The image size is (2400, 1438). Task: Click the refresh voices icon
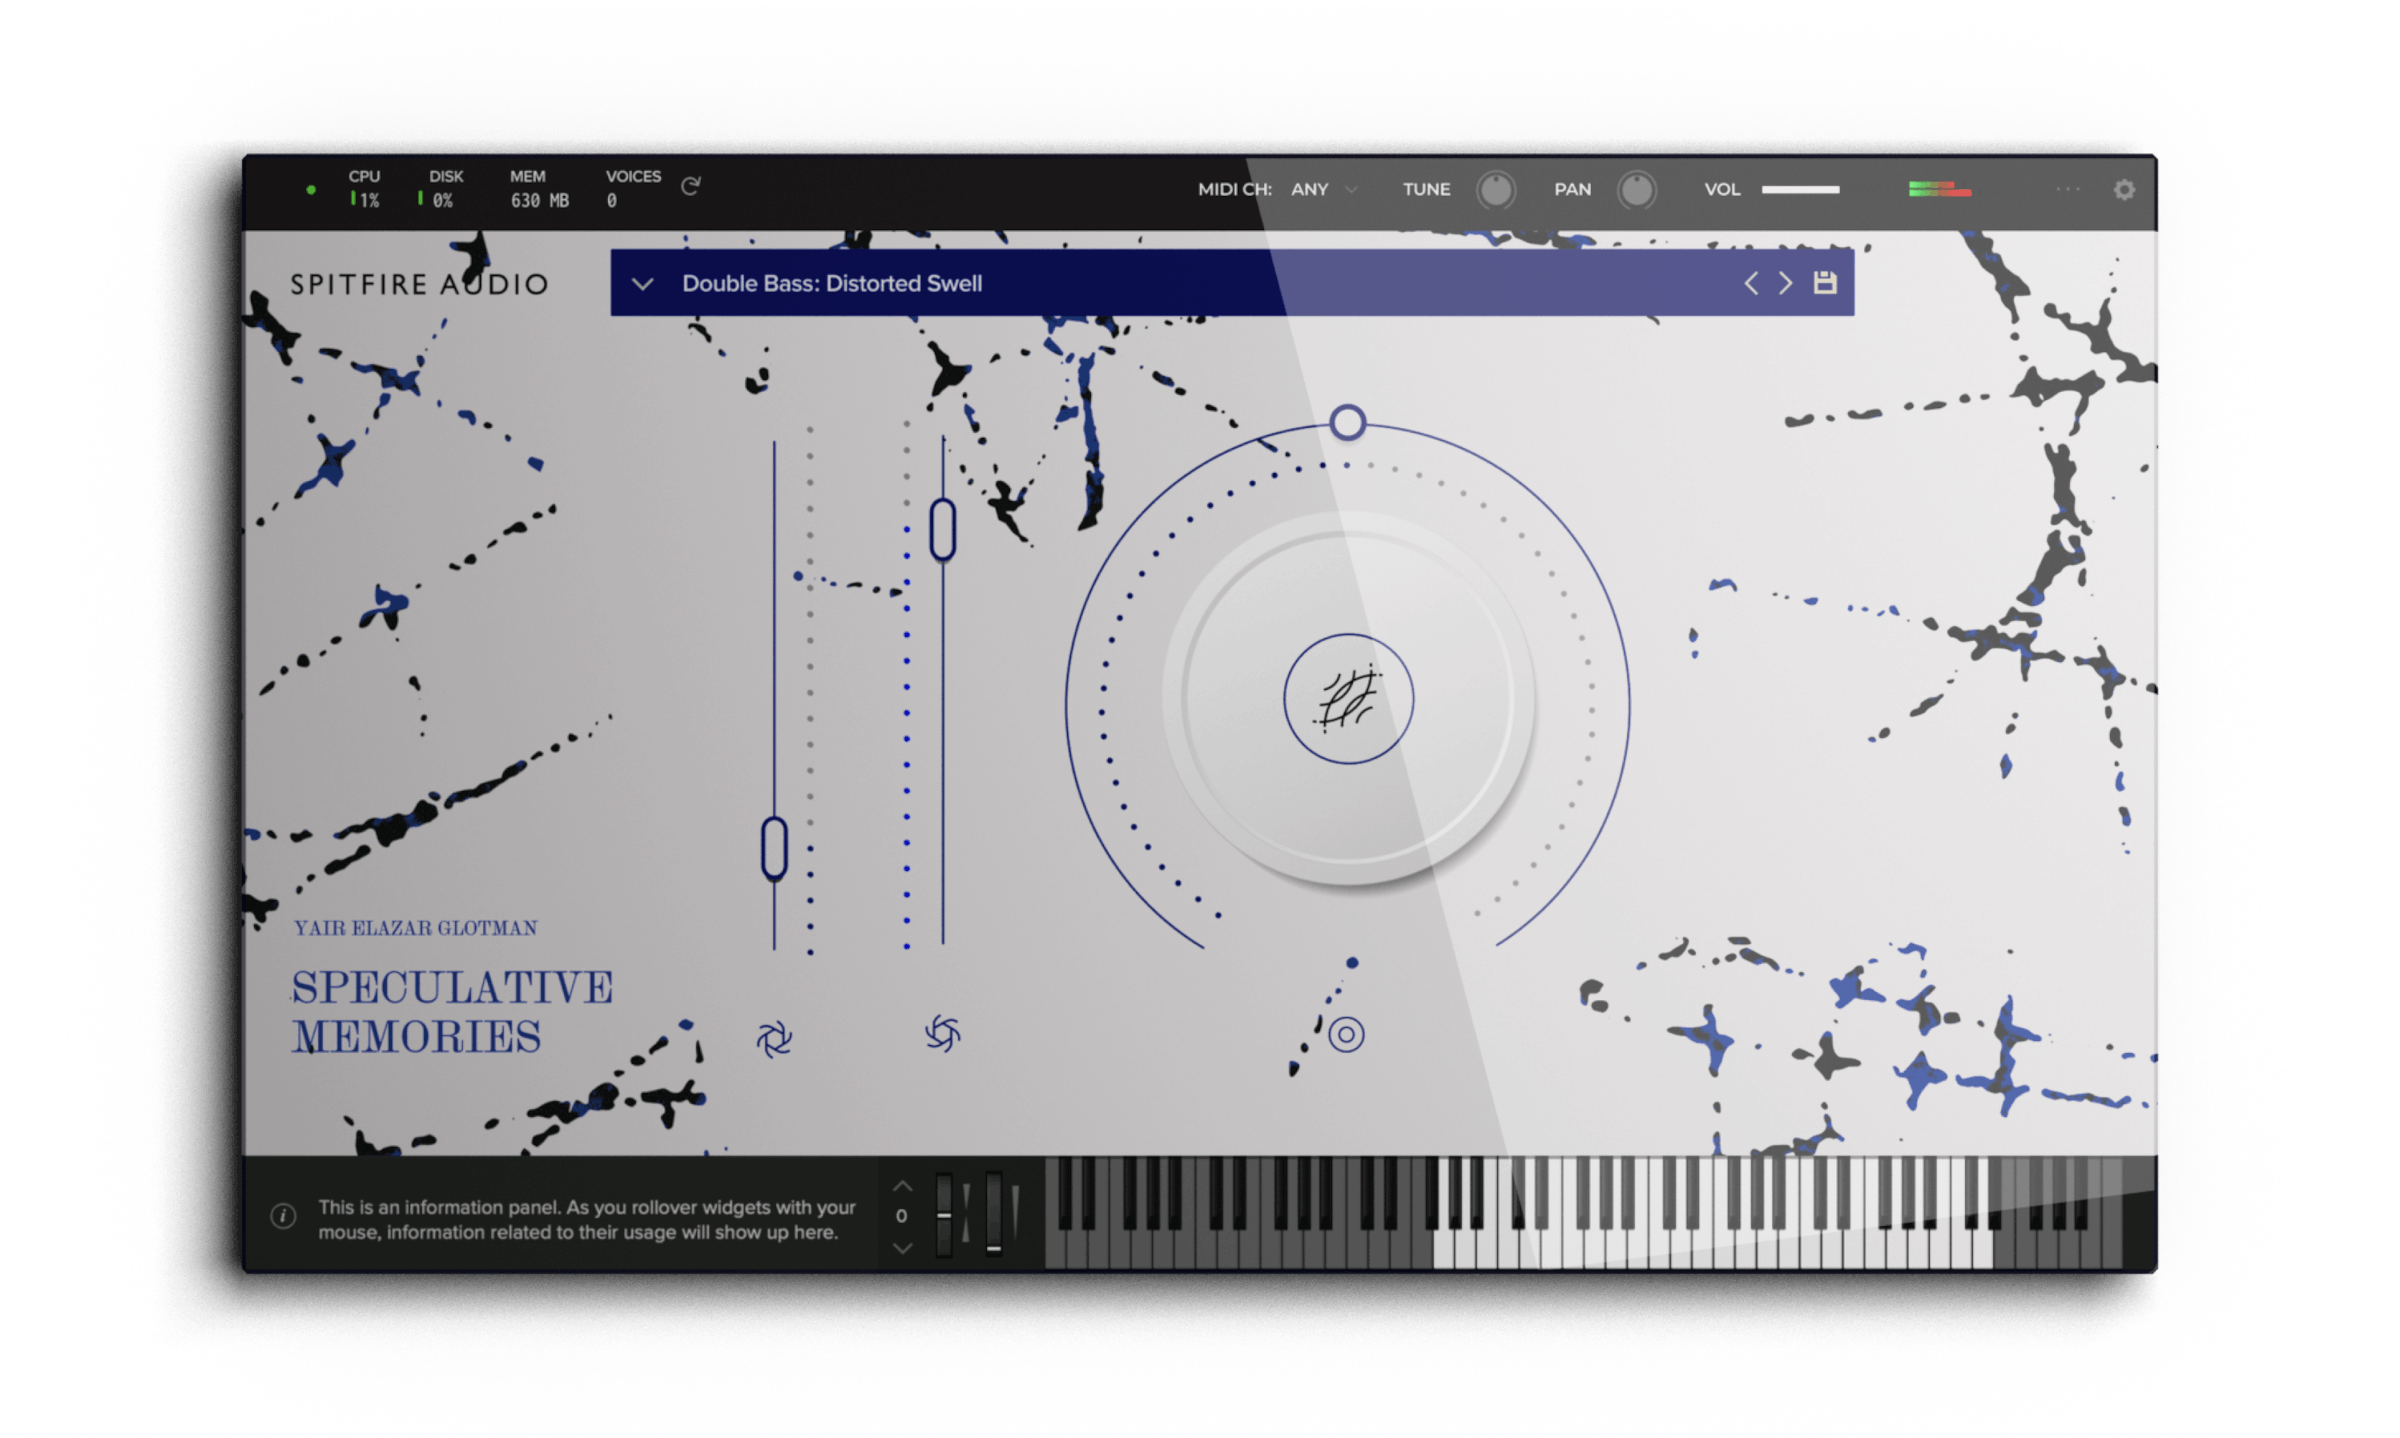pyautogui.click(x=690, y=186)
